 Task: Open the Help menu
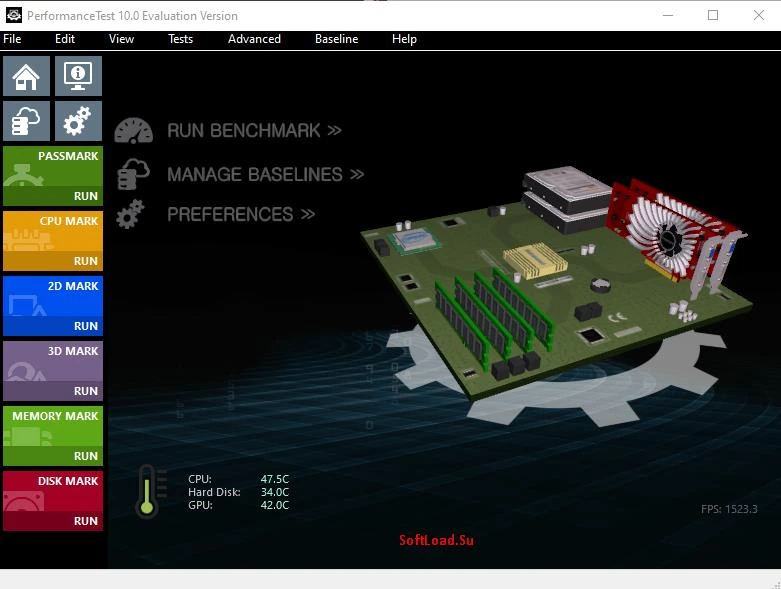(x=404, y=39)
